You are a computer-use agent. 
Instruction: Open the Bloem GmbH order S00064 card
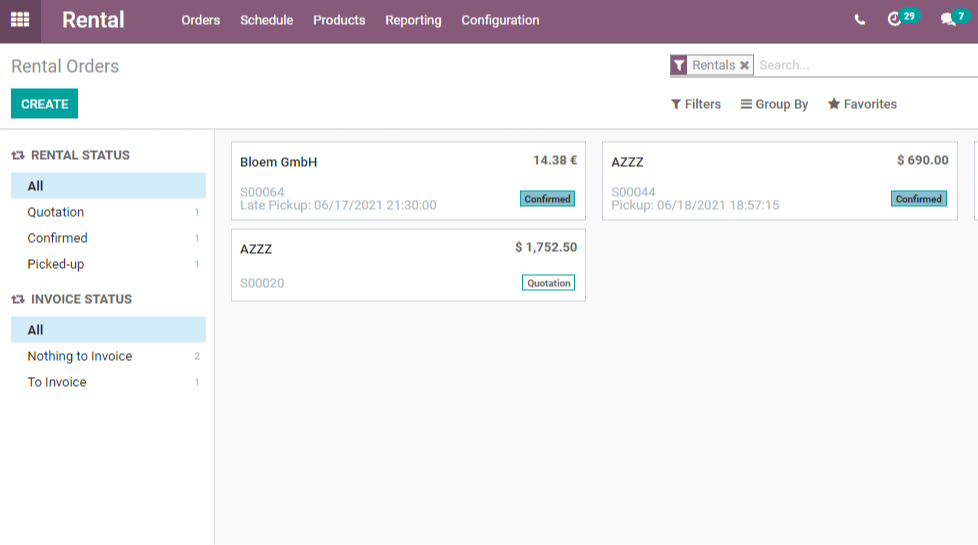click(x=408, y=181)
